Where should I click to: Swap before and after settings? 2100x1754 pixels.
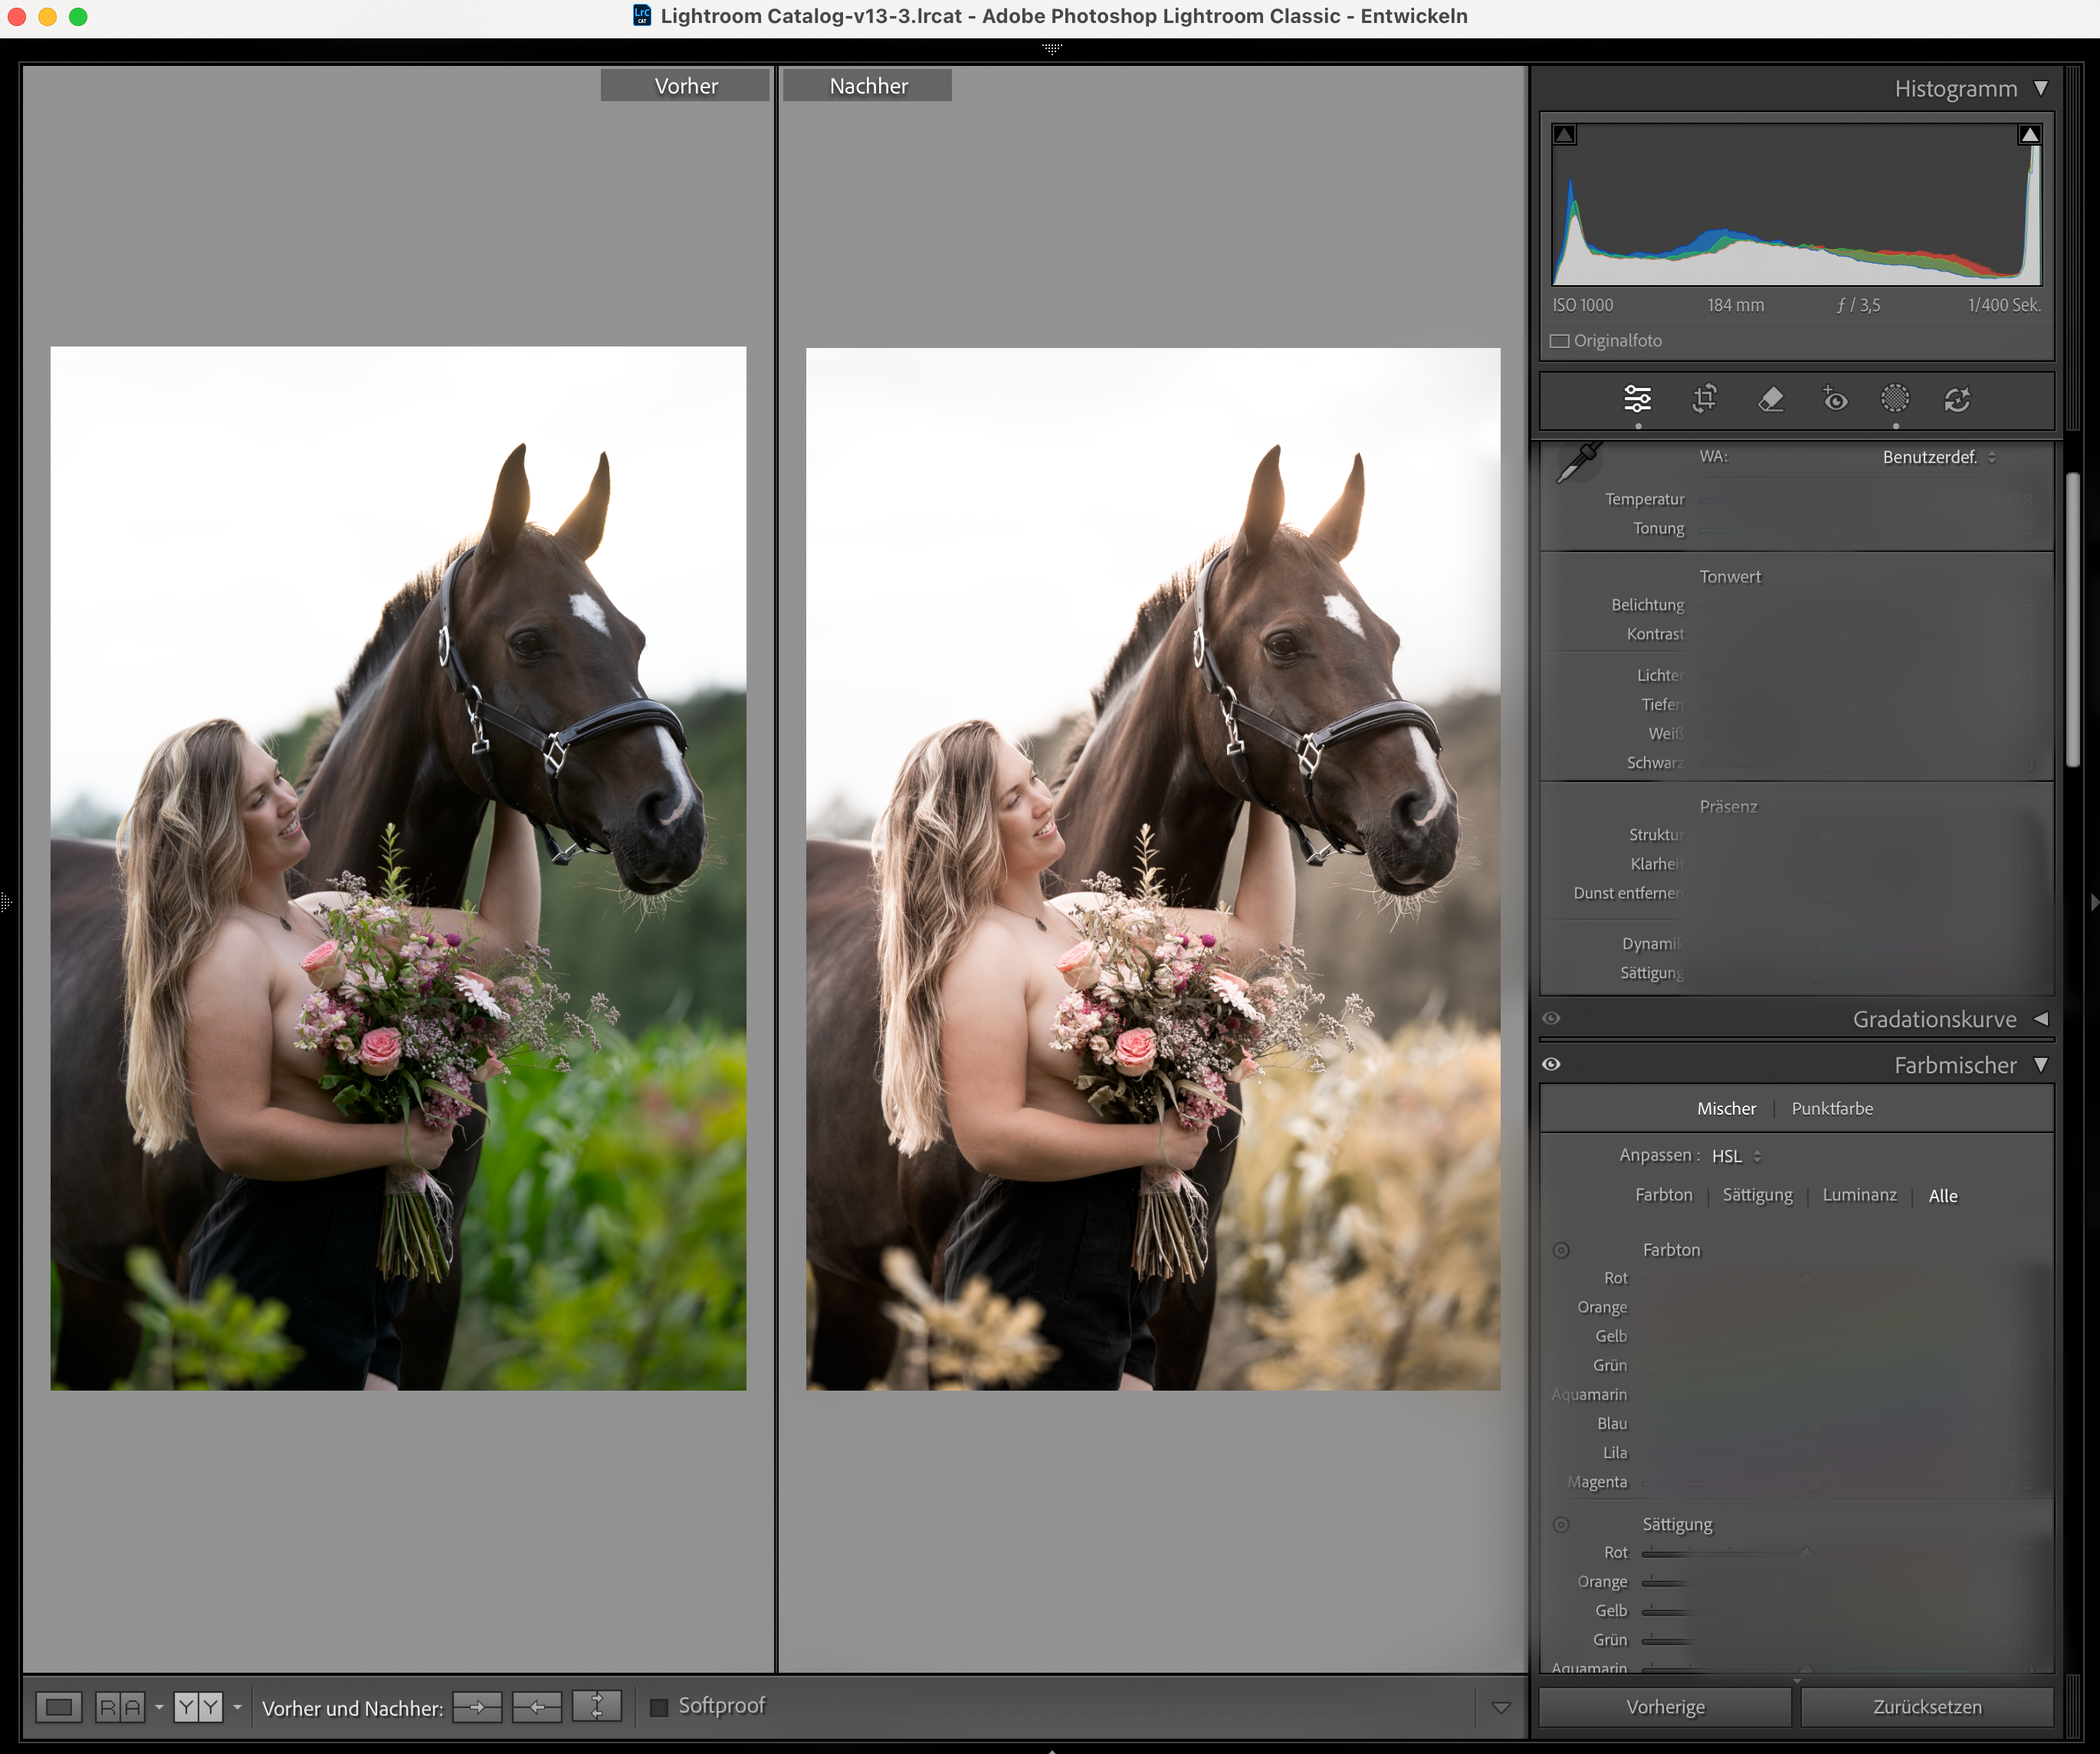click(597, 1707)
